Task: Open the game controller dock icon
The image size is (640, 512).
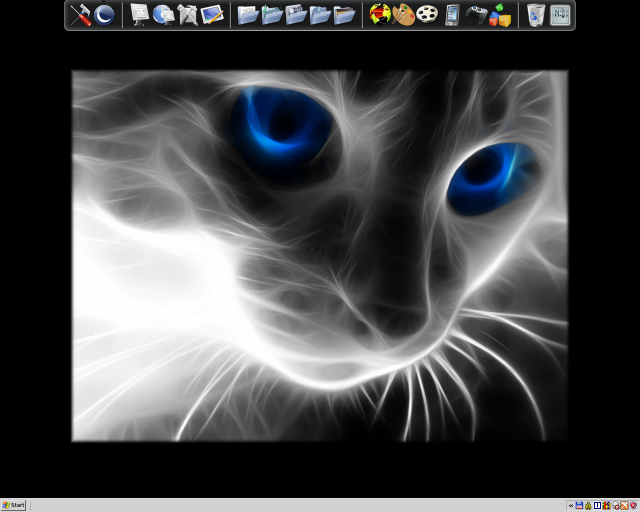Action: click(x=476, y=15)
